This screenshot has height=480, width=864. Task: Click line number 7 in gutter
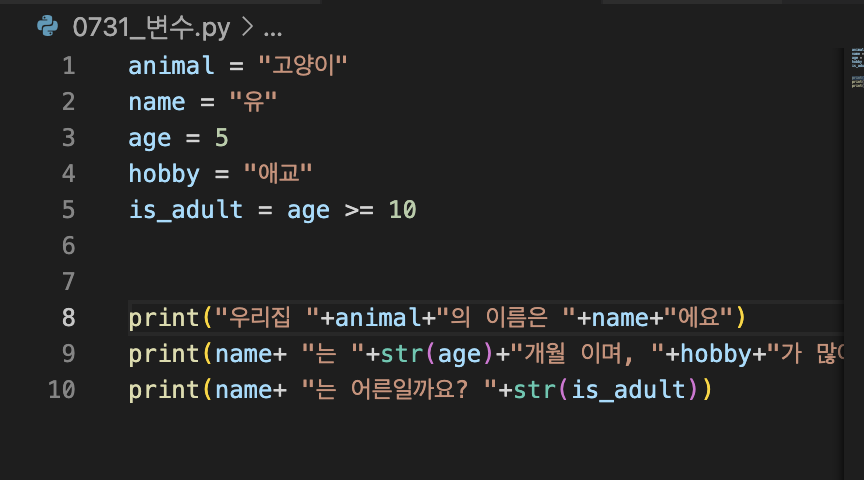click(68, 282)
